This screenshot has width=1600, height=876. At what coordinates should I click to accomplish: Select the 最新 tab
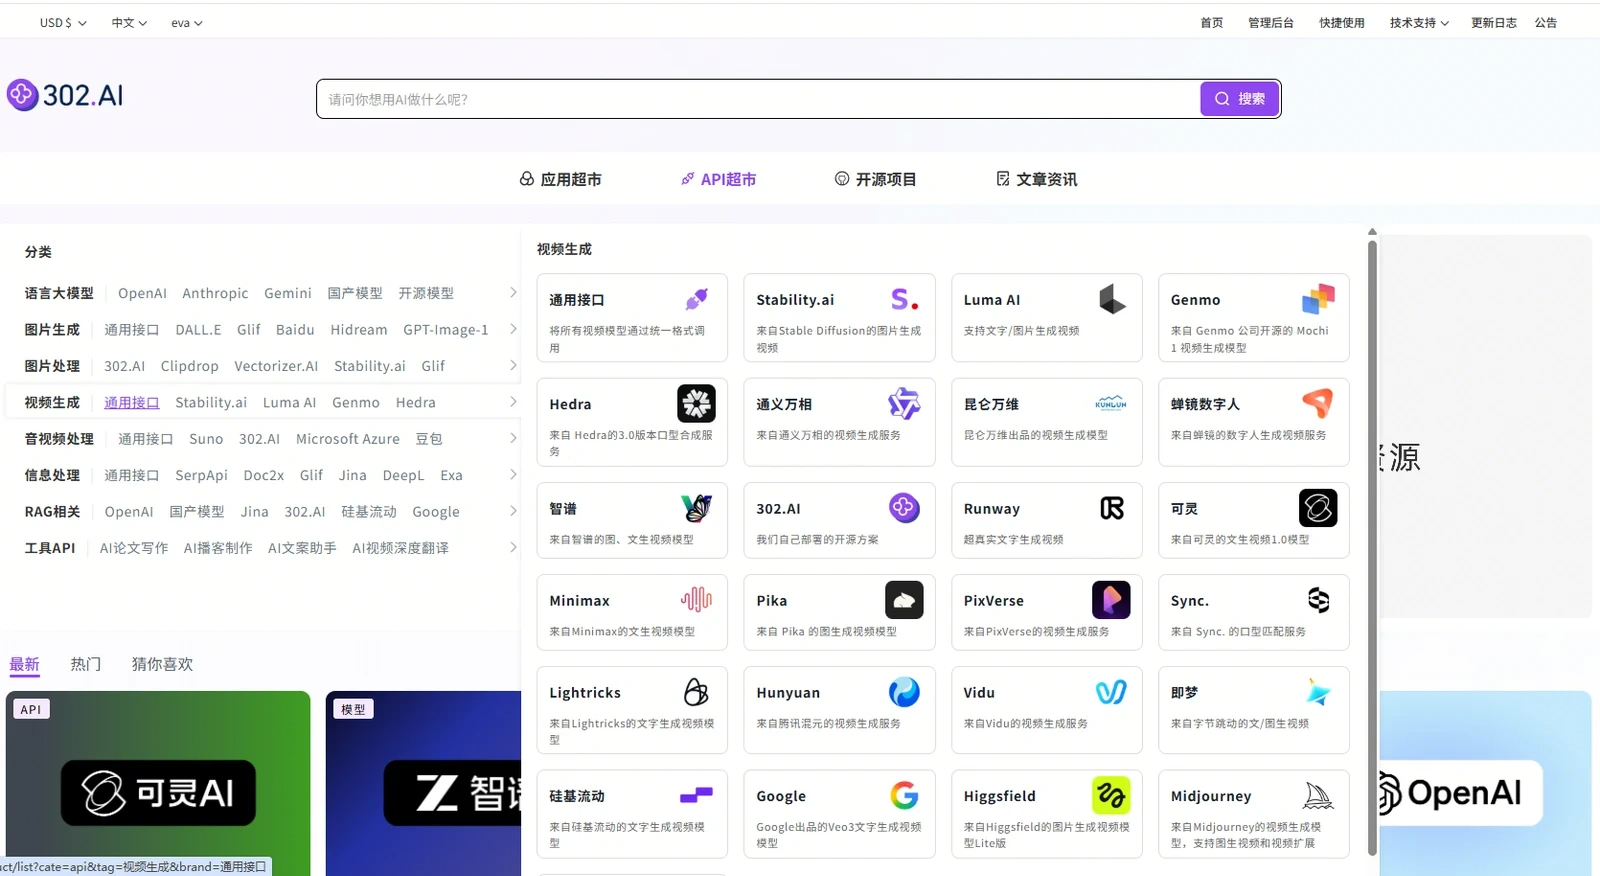point(24,664)
